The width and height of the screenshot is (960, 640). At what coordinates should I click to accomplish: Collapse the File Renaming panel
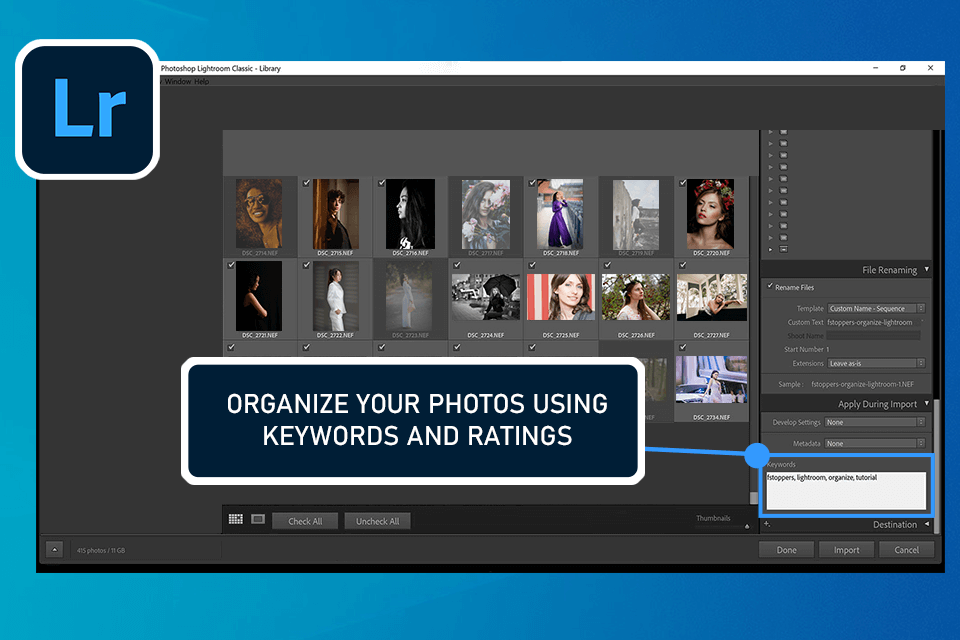coord(926,269)
